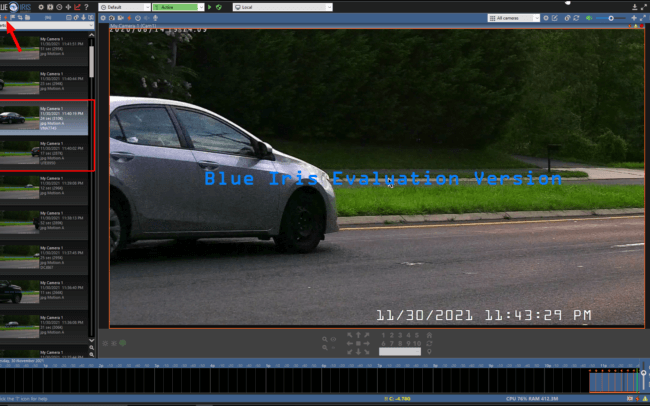Select the clip at 11:40:19 PM
The height and width of the screenshot is (406, 650).
pos(44,118)
